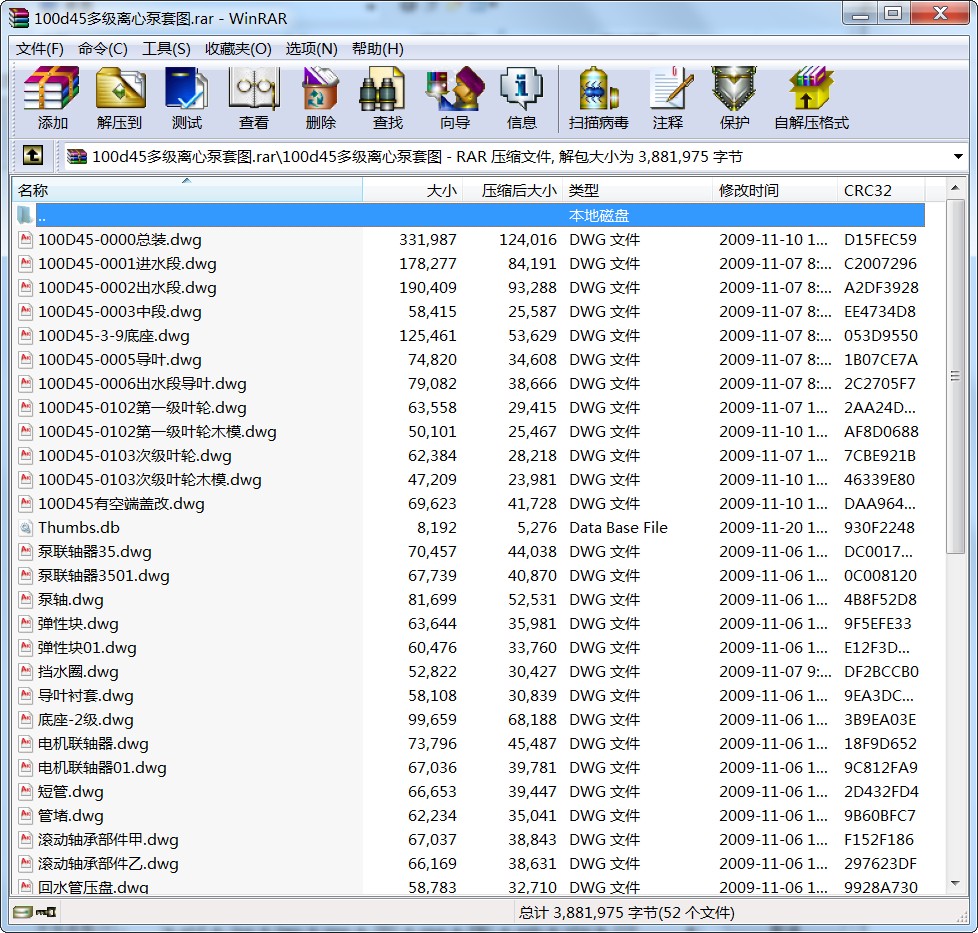Click the 删除 (Delete) toolbar icon
This screenshot has height=933, width=978.
(321, 89)
